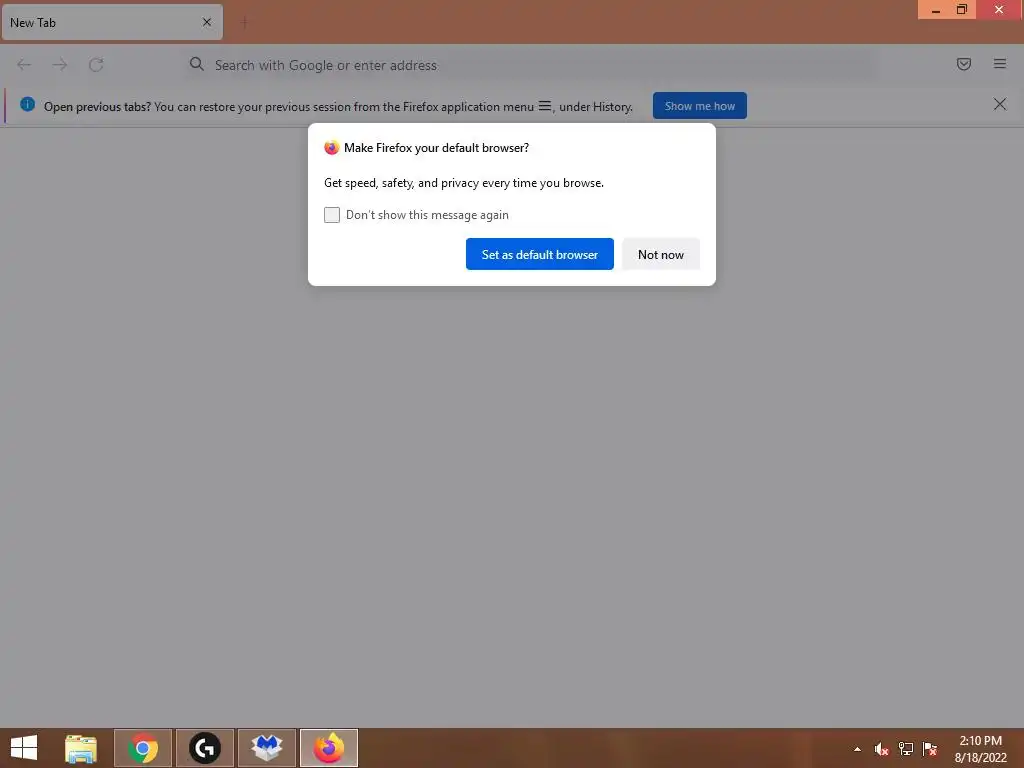
Task: Click the 'Make Firefox your default browser?' heading
Action: click(436, 148)
